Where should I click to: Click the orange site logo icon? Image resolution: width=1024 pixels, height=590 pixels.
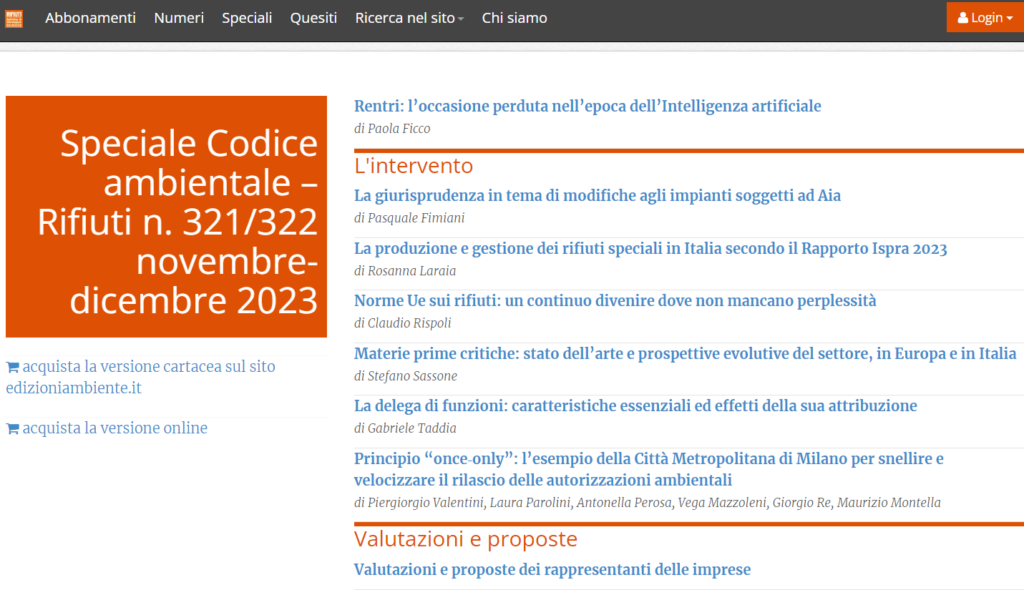tap(14, 18)
